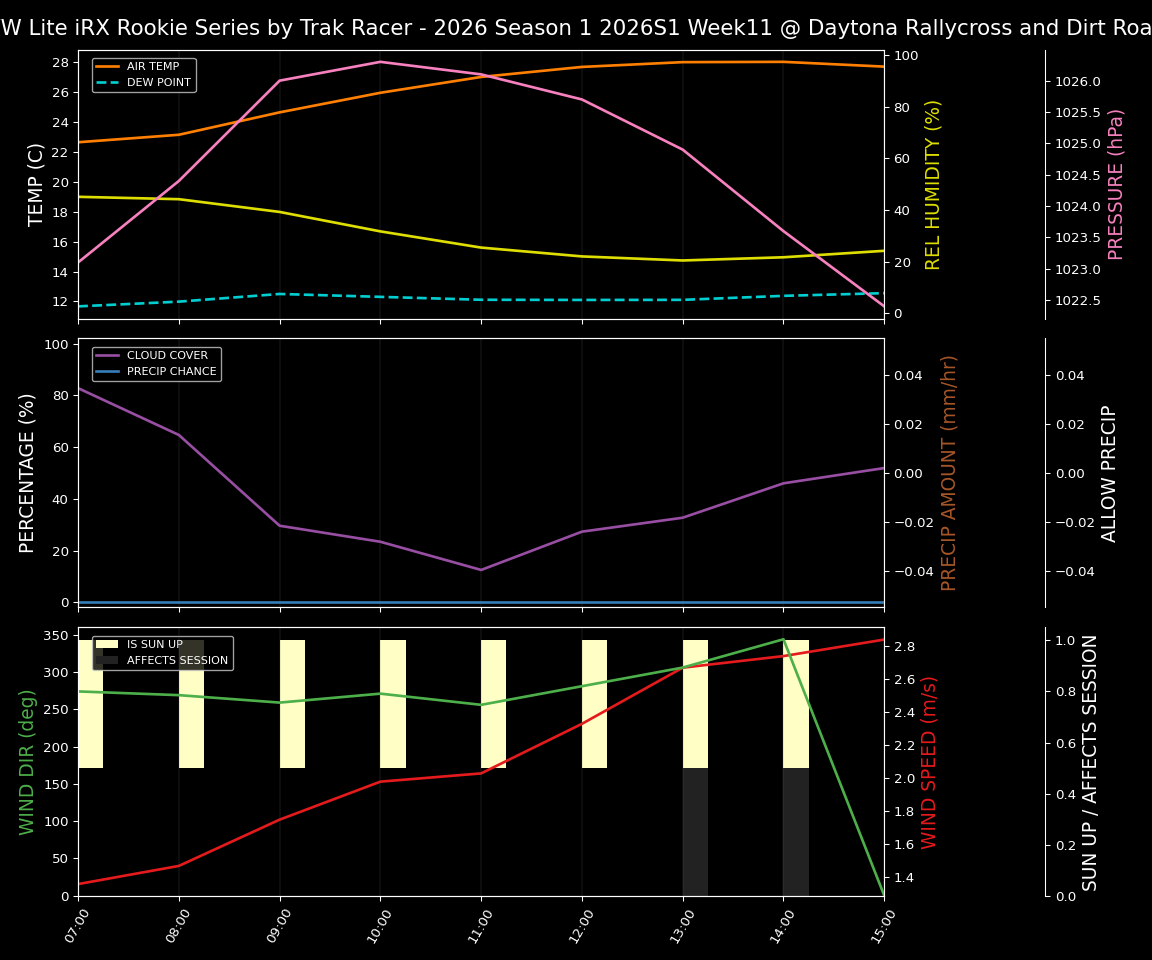1152x960 pixels.
Task: Click the chart title at the top
Action: tap(575, 27)
